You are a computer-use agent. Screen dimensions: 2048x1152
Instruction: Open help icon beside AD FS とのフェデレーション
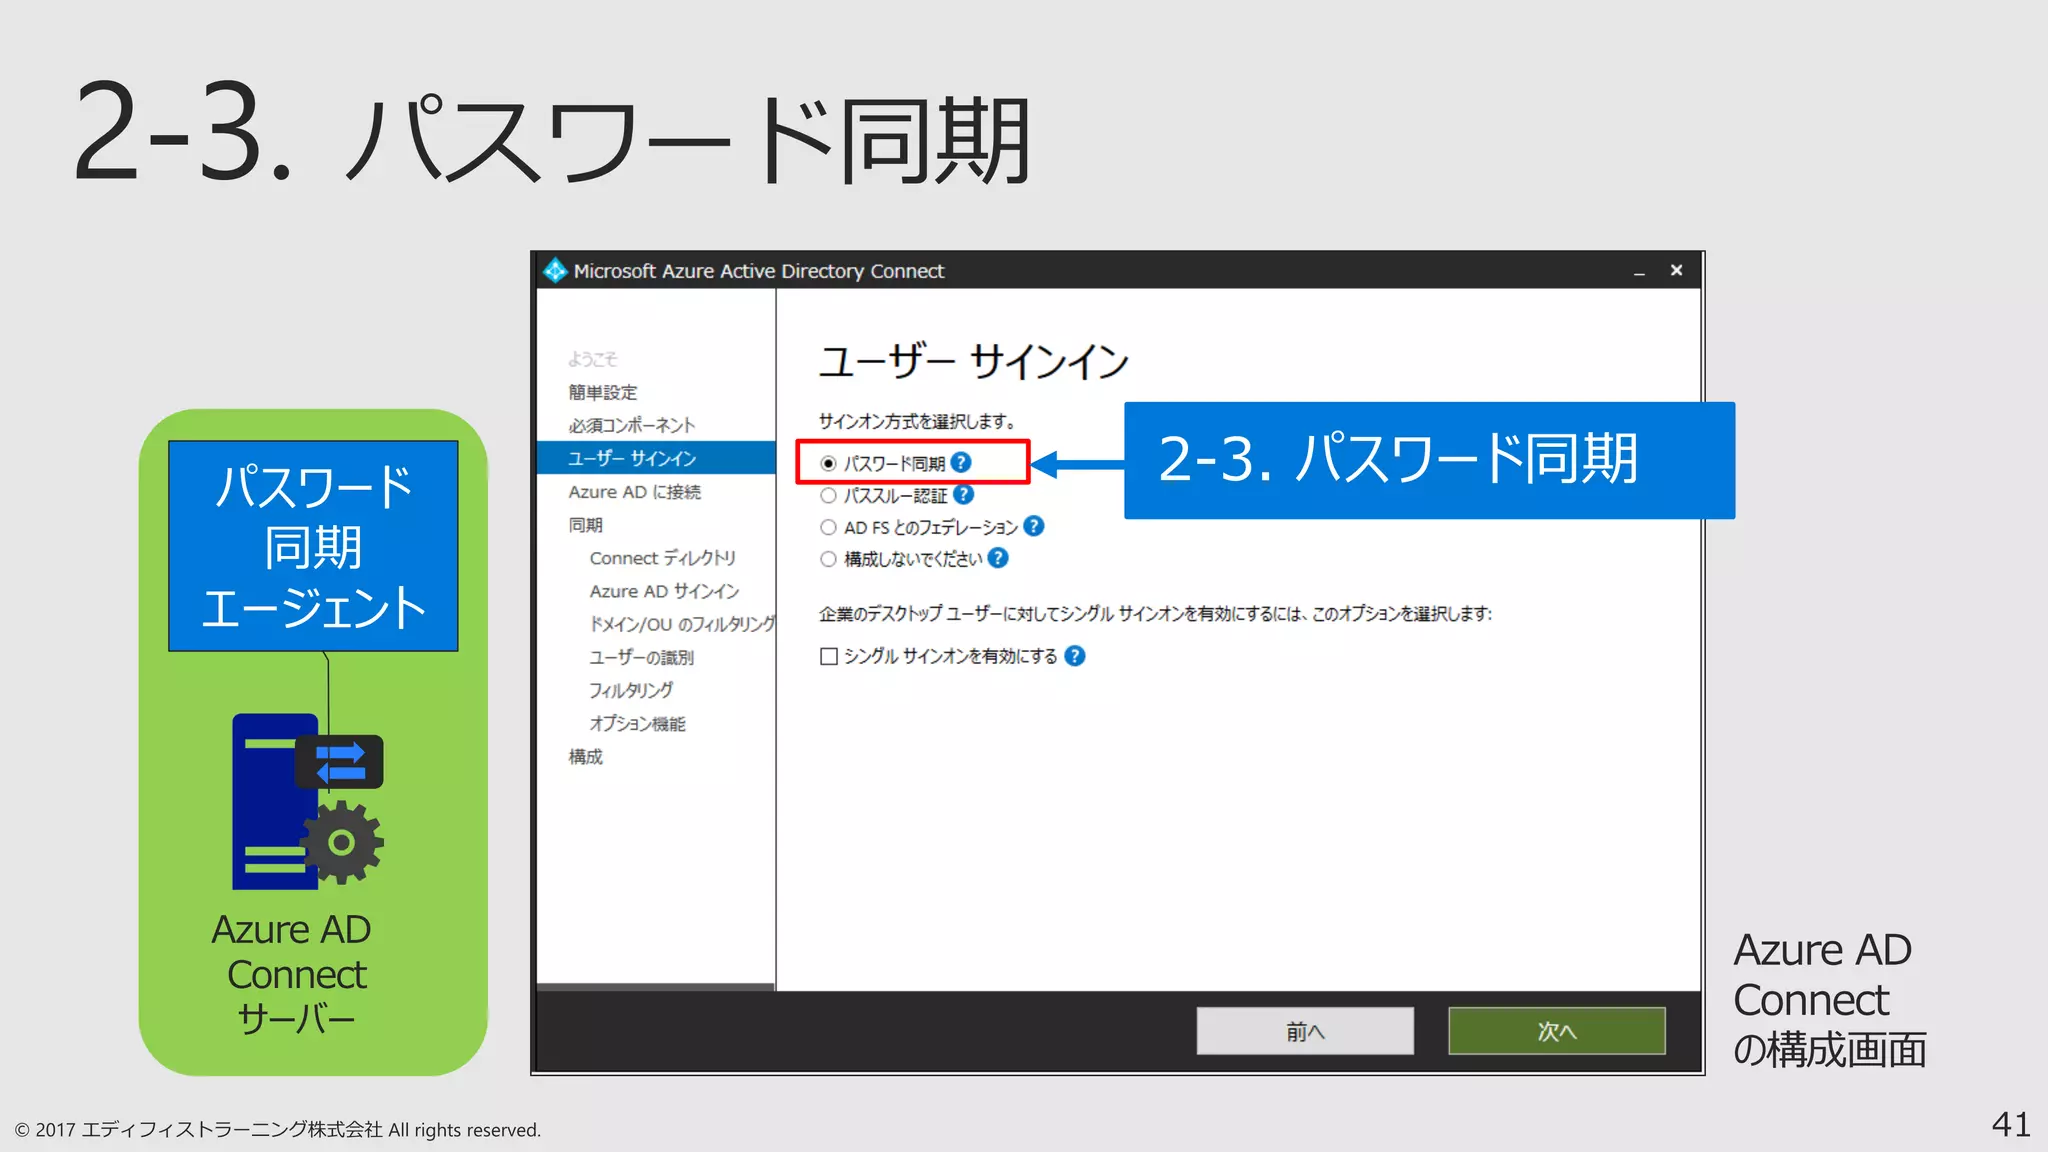pos(1034,526)
